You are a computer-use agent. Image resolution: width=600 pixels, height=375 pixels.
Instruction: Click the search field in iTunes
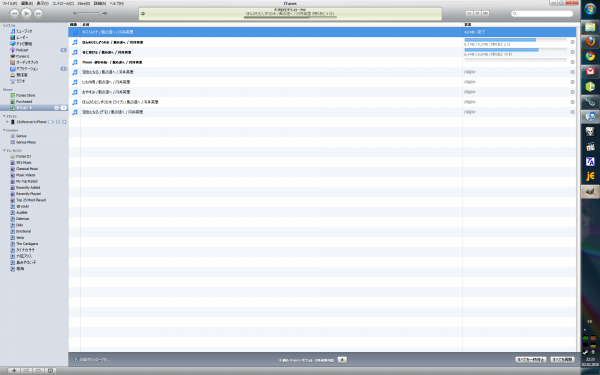click(542, 13)
